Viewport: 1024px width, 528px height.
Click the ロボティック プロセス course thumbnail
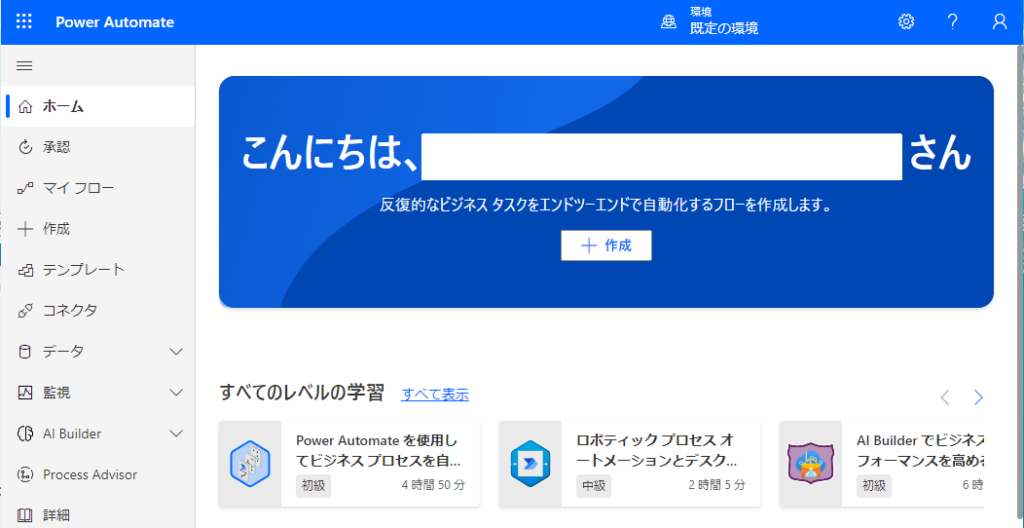pos(530,464)
